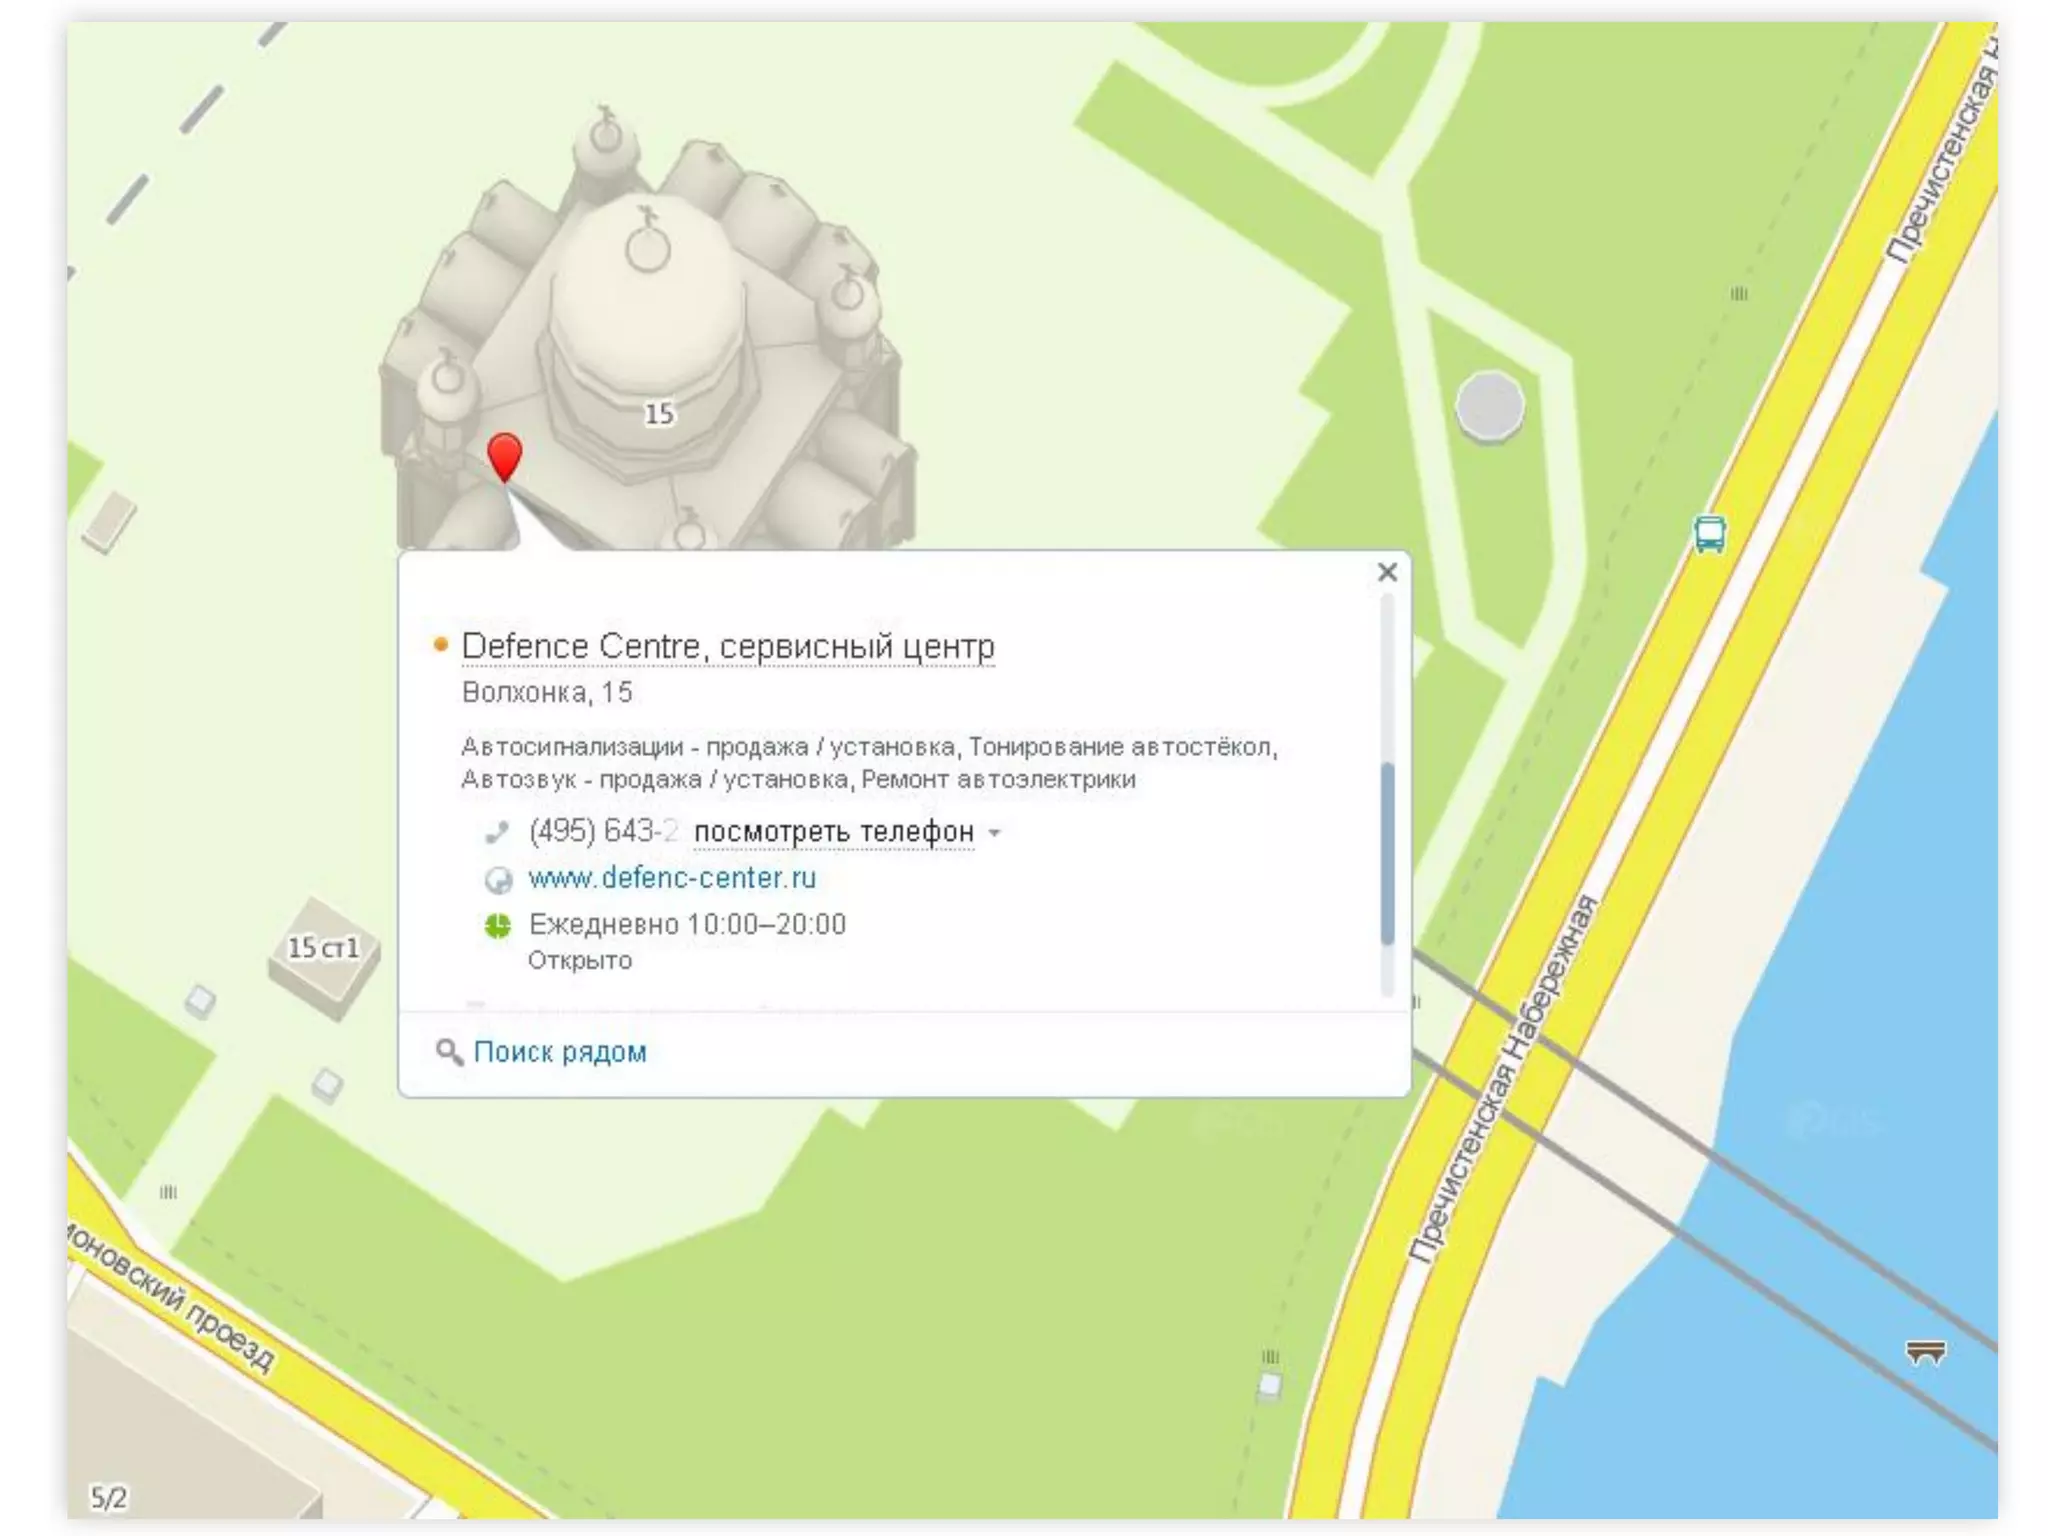Image resolution: width=2048 pixels, height=1536 pixels.
Task: Click the pier icon on the river
Action: pos(1925,1353)
